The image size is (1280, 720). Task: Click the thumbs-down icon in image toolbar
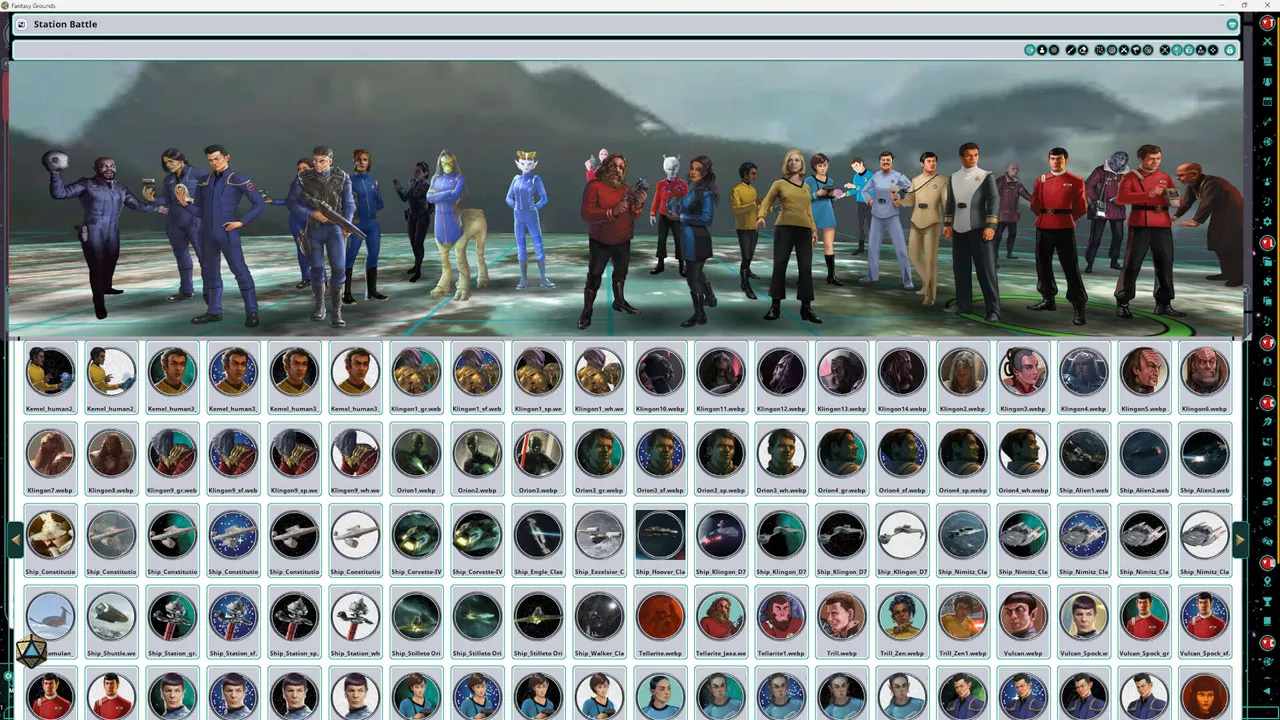[x=1136, y=50]
